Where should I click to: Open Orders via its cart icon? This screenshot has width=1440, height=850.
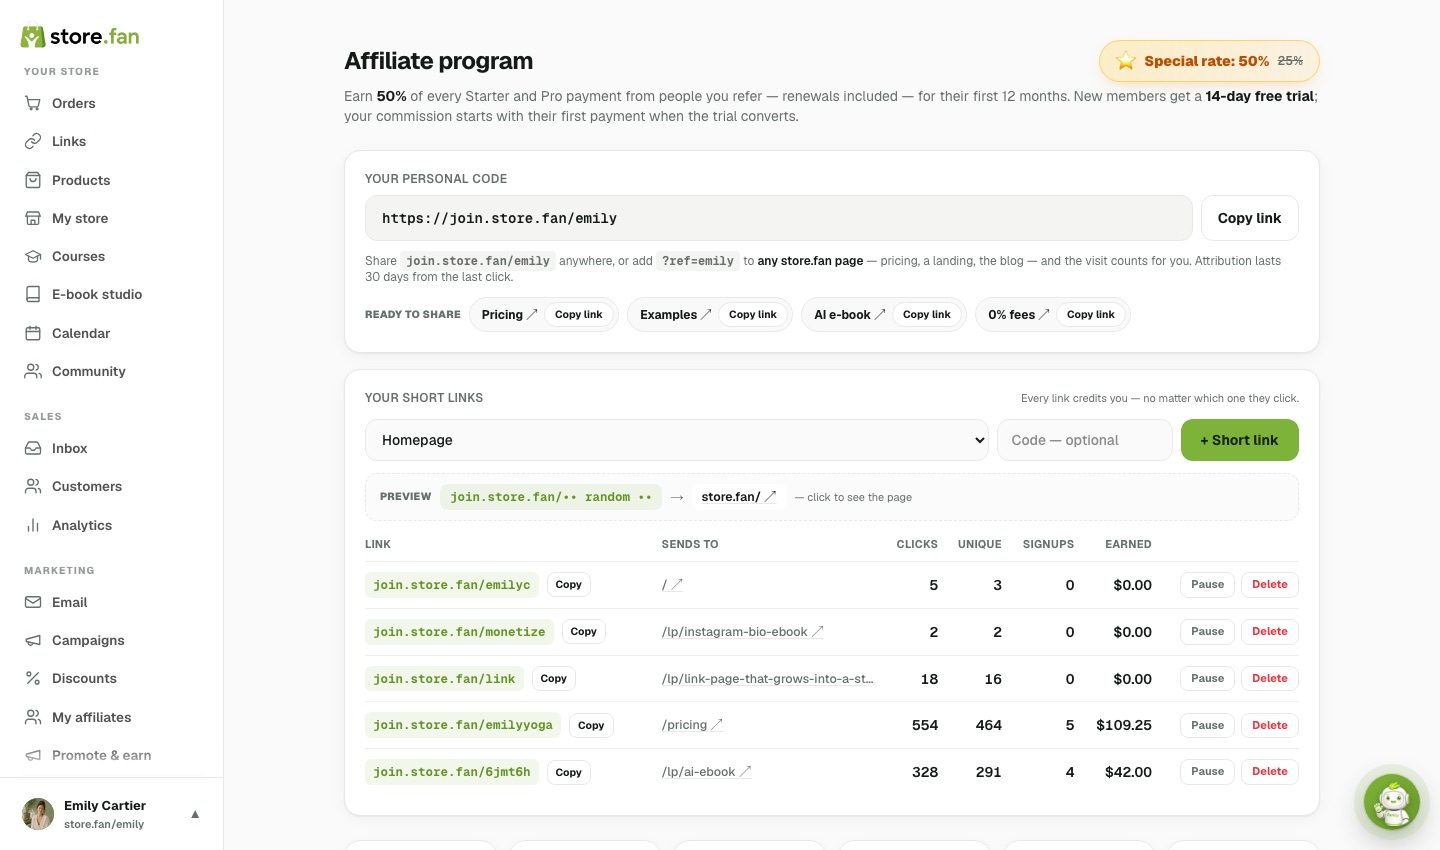33,103
